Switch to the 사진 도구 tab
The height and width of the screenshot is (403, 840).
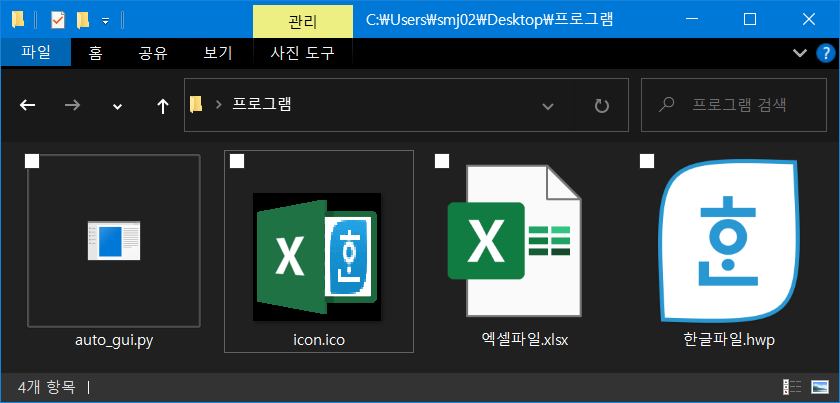click(303, 53)
